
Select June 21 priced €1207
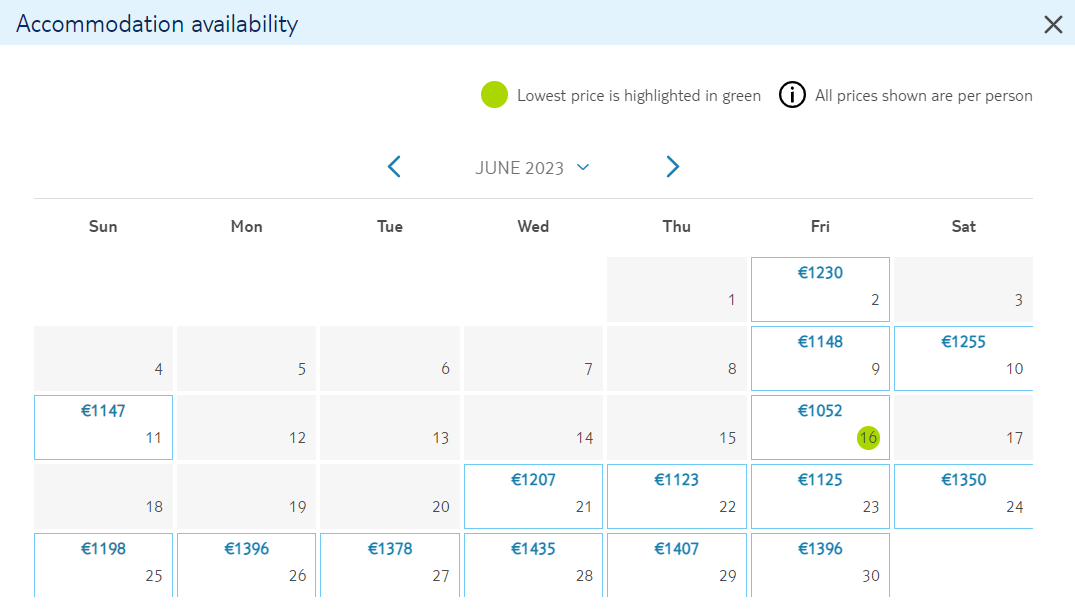pyautogui.click(x=533, y=496)
